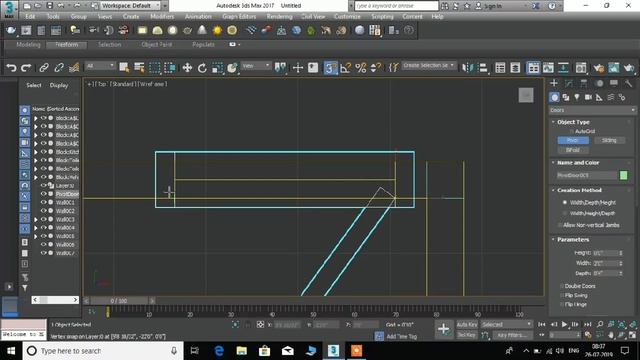
Task: Click the BiFold door type button
Action: click(x=573, y=150)
